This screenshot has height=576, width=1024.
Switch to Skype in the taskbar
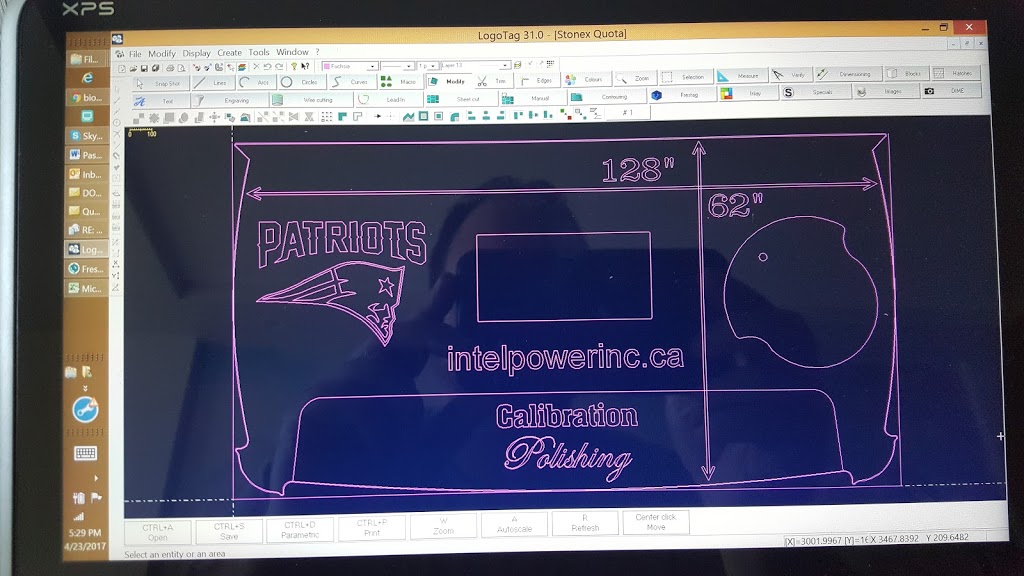(86, 136)
